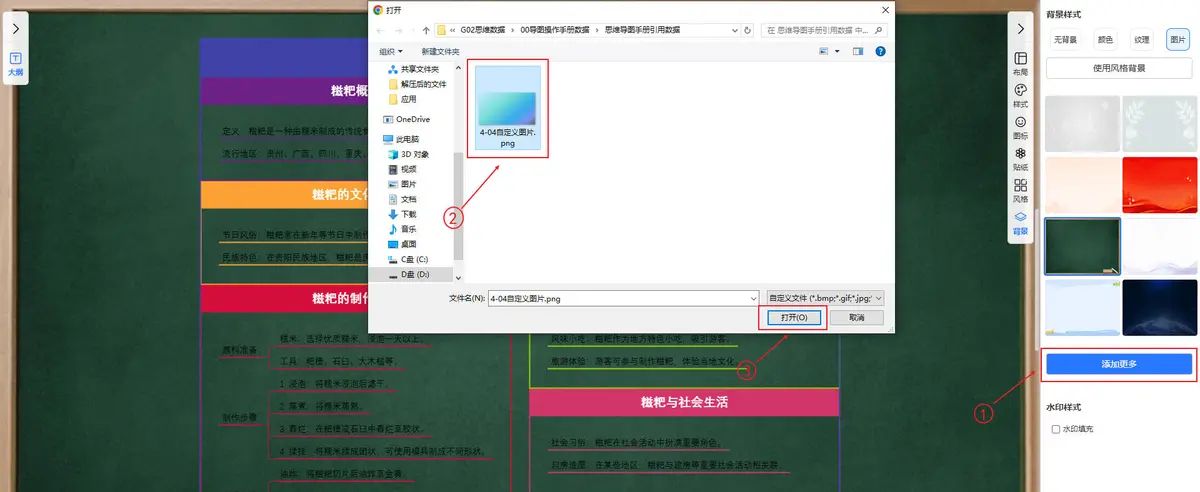Open 下载 downloads folder in tree
The height and width of the screenshot is (492, 1200).
click(402, 214)
